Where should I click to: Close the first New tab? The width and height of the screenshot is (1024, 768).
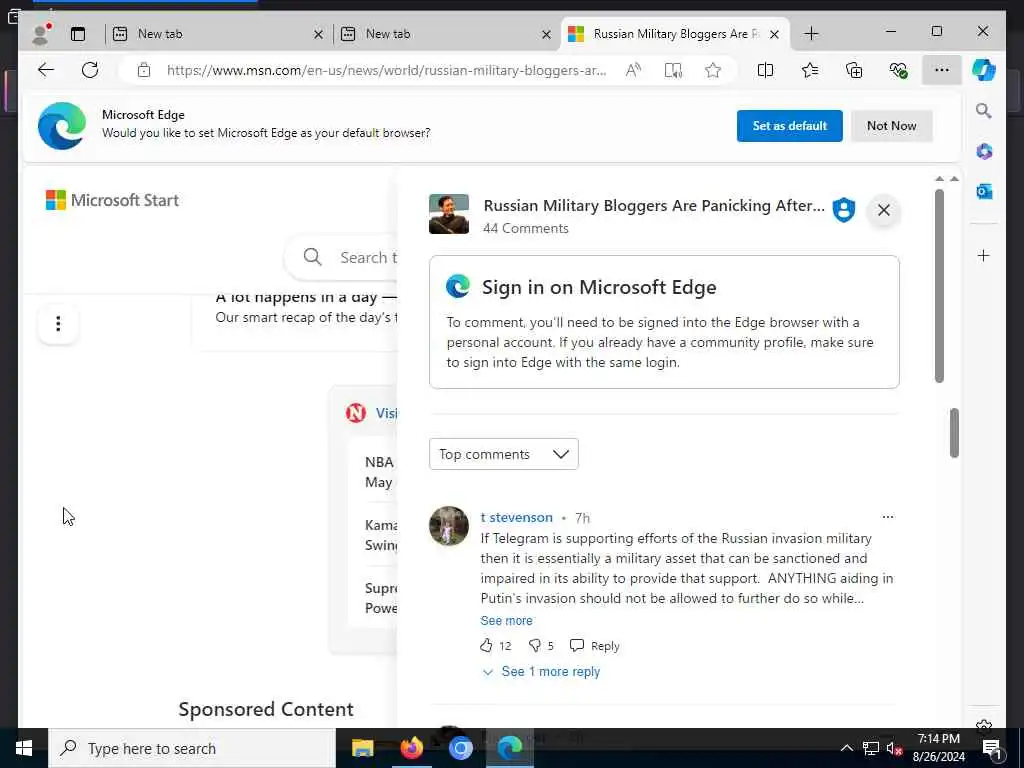pos(318,34)
